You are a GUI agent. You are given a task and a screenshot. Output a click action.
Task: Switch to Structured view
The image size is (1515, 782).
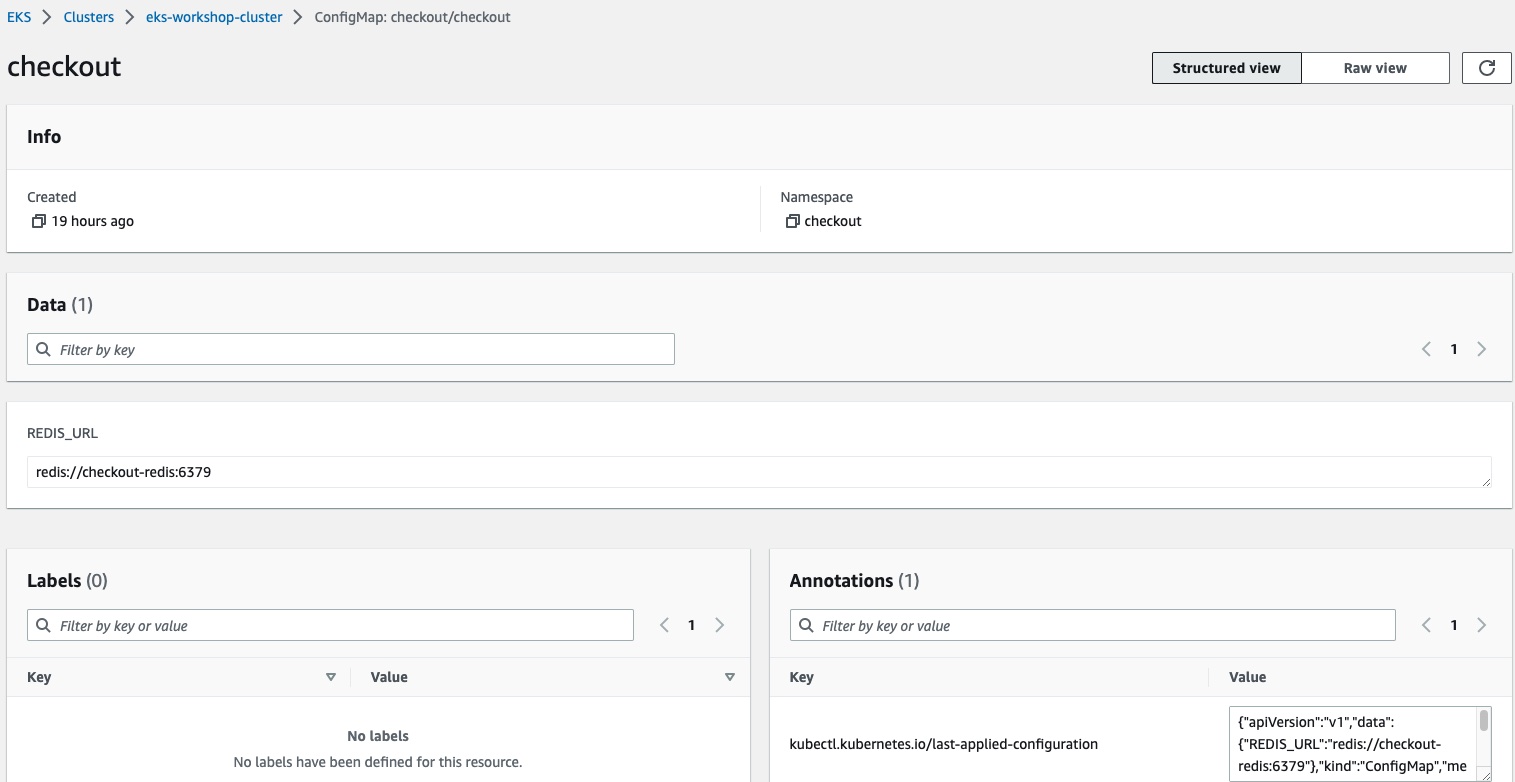(x=1226, y=68)
